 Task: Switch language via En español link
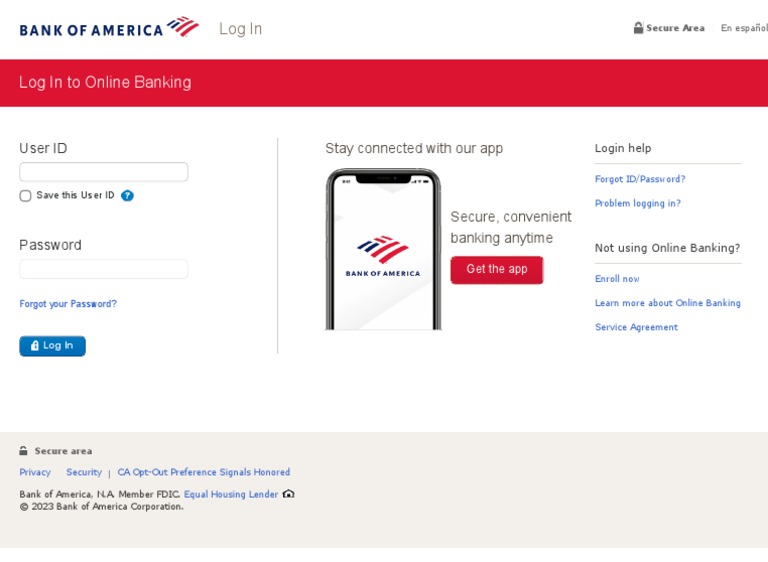[x=744, y=28]
